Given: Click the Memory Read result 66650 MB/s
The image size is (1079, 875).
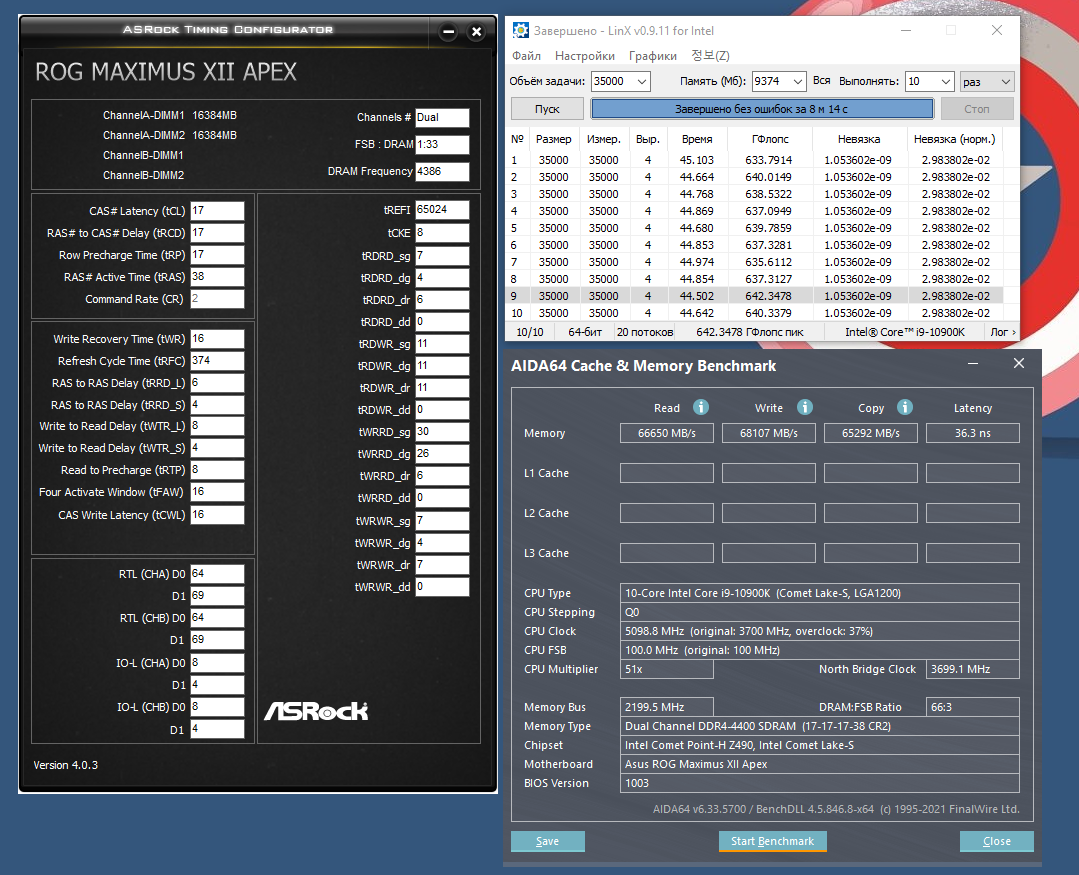Looking at the screenshot, I should coord(667,433).
